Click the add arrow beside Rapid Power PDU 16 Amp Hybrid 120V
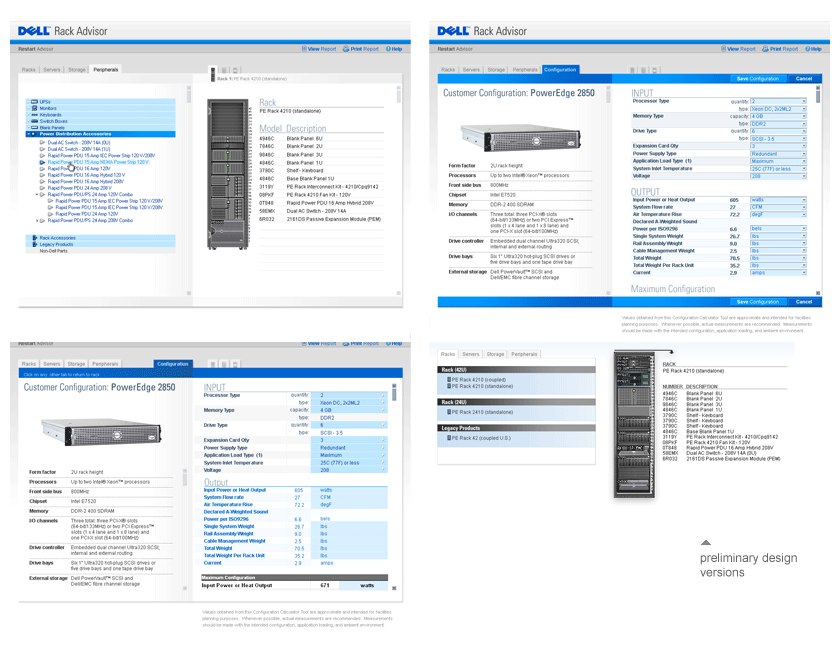Viewport: 840px width, 645px height. click(x=42, y=175)
